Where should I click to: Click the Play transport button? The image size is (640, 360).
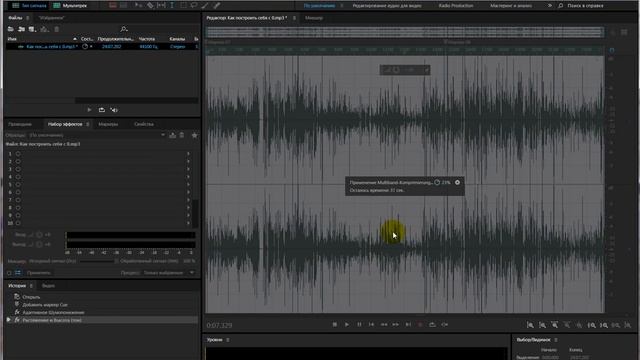pyautogui.click(x=347, y=324)
